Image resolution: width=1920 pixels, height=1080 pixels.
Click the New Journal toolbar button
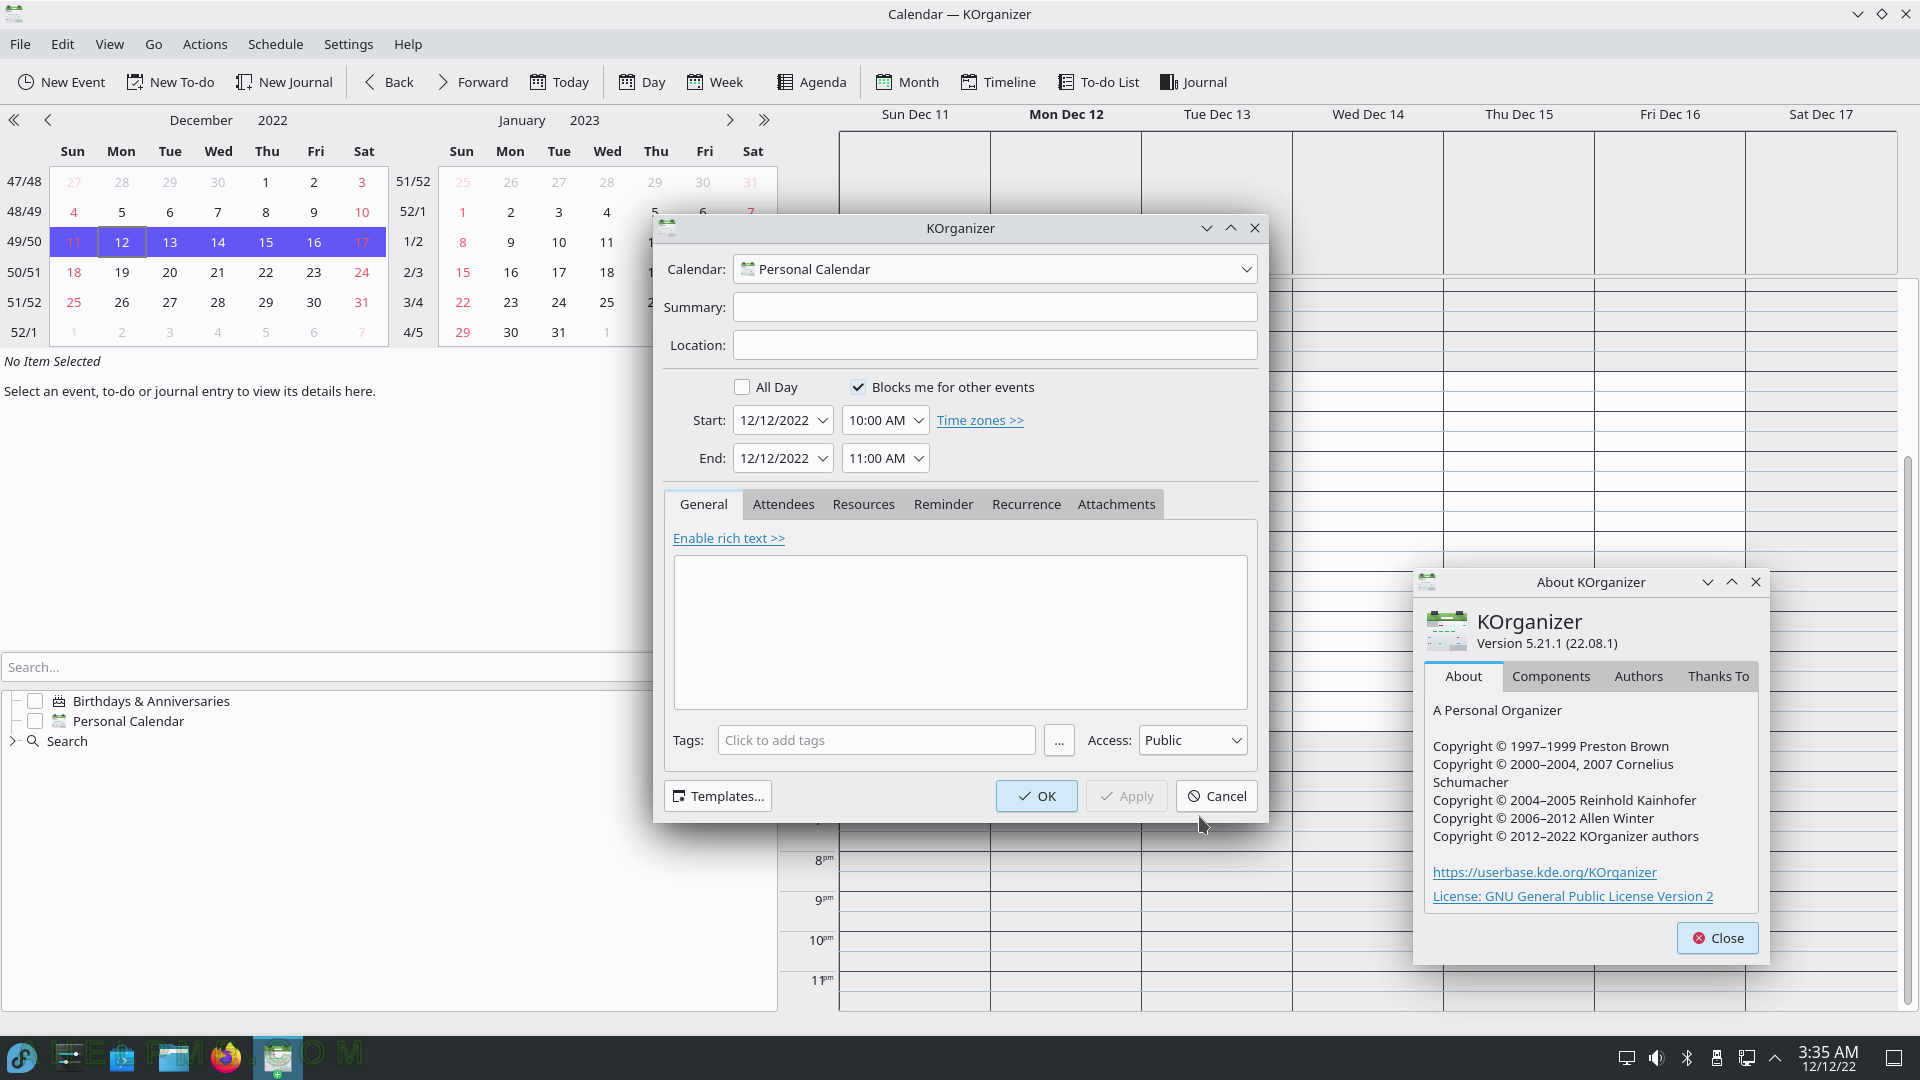[x=284, y=82]
